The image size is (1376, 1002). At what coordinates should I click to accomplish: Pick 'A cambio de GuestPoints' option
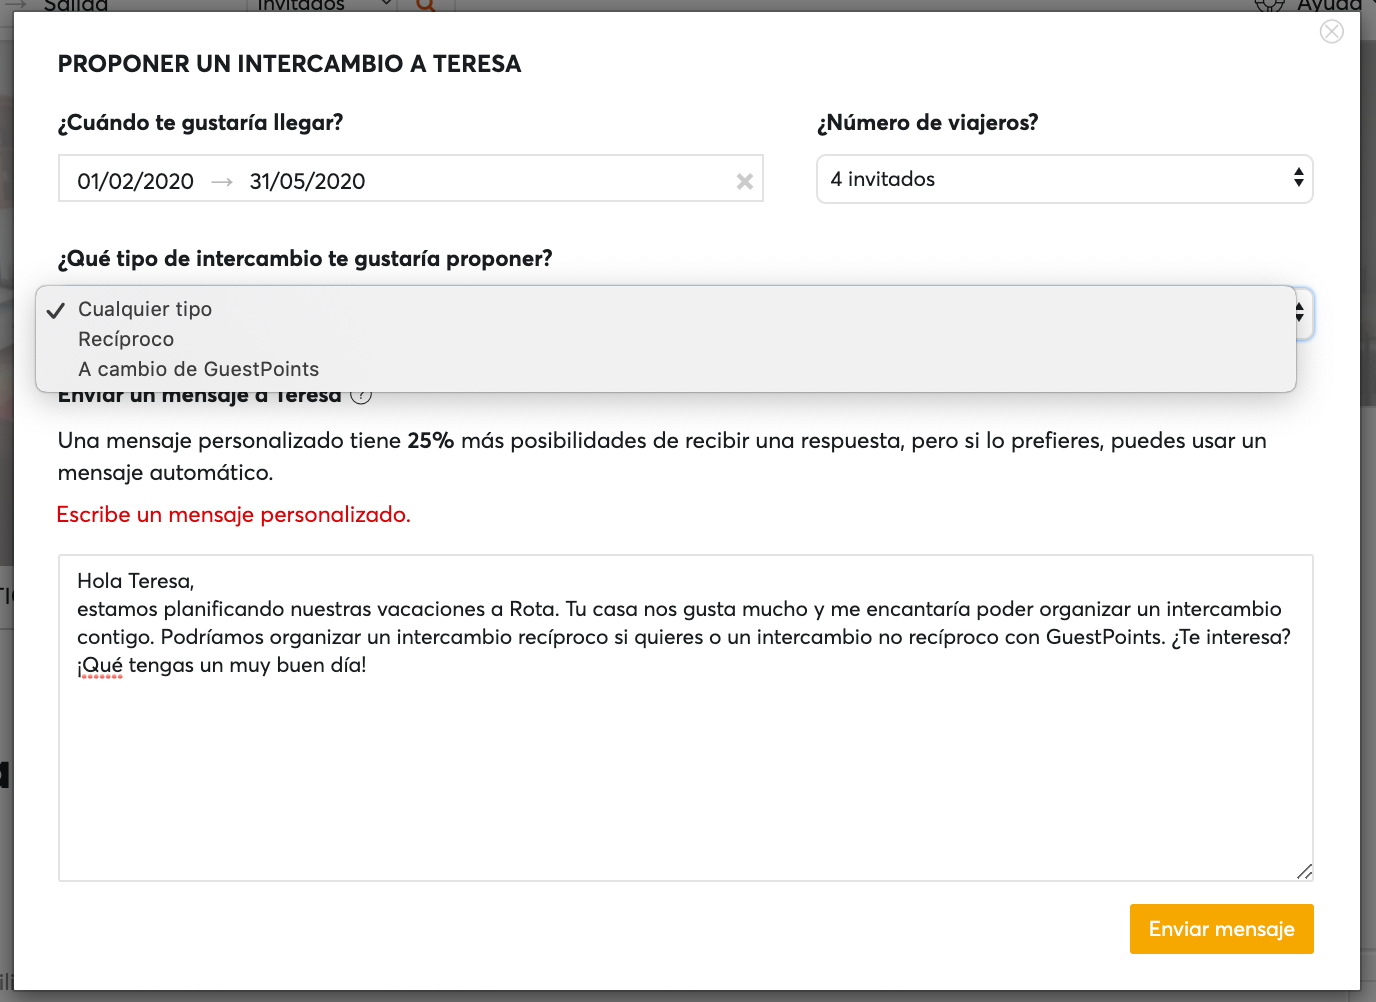(665, 369)
